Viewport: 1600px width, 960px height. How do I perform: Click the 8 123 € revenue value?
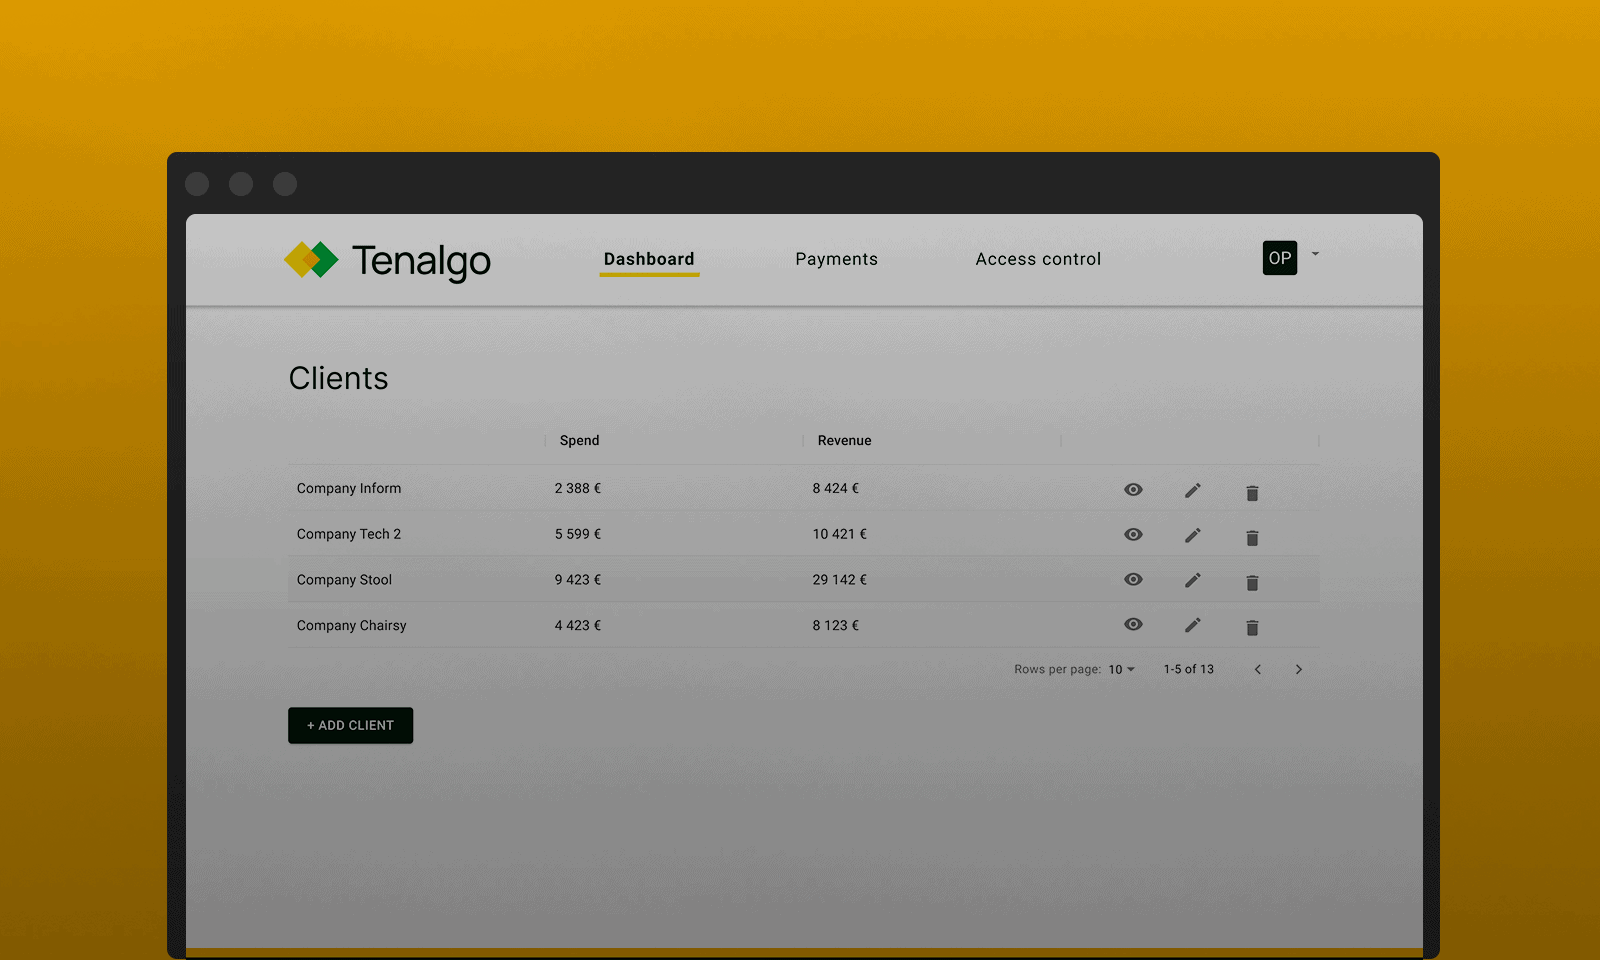tap(836, 625)
